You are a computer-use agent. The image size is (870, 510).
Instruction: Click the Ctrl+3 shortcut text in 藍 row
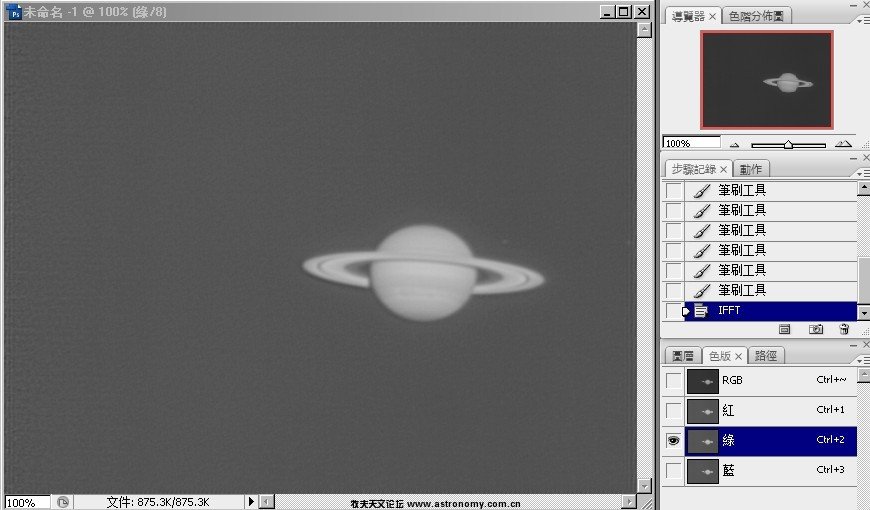click(x=830, y=470)
